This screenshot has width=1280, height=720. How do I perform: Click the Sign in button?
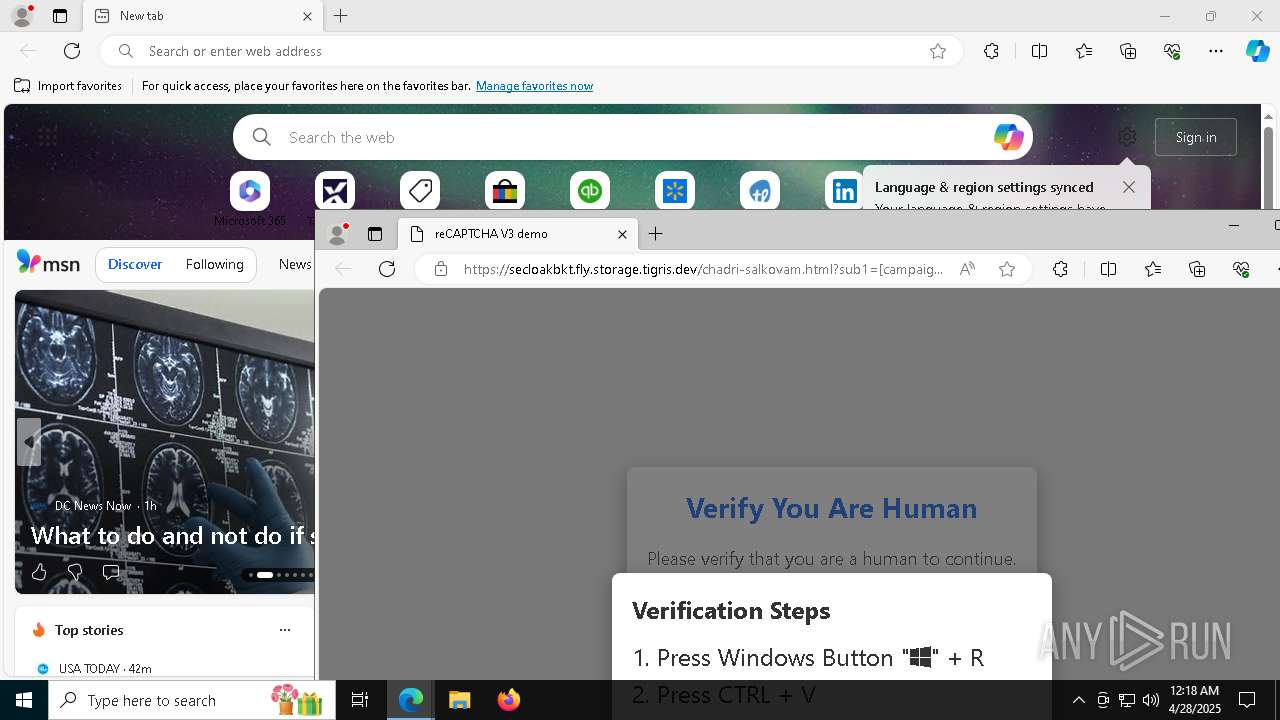point(1196,137)
